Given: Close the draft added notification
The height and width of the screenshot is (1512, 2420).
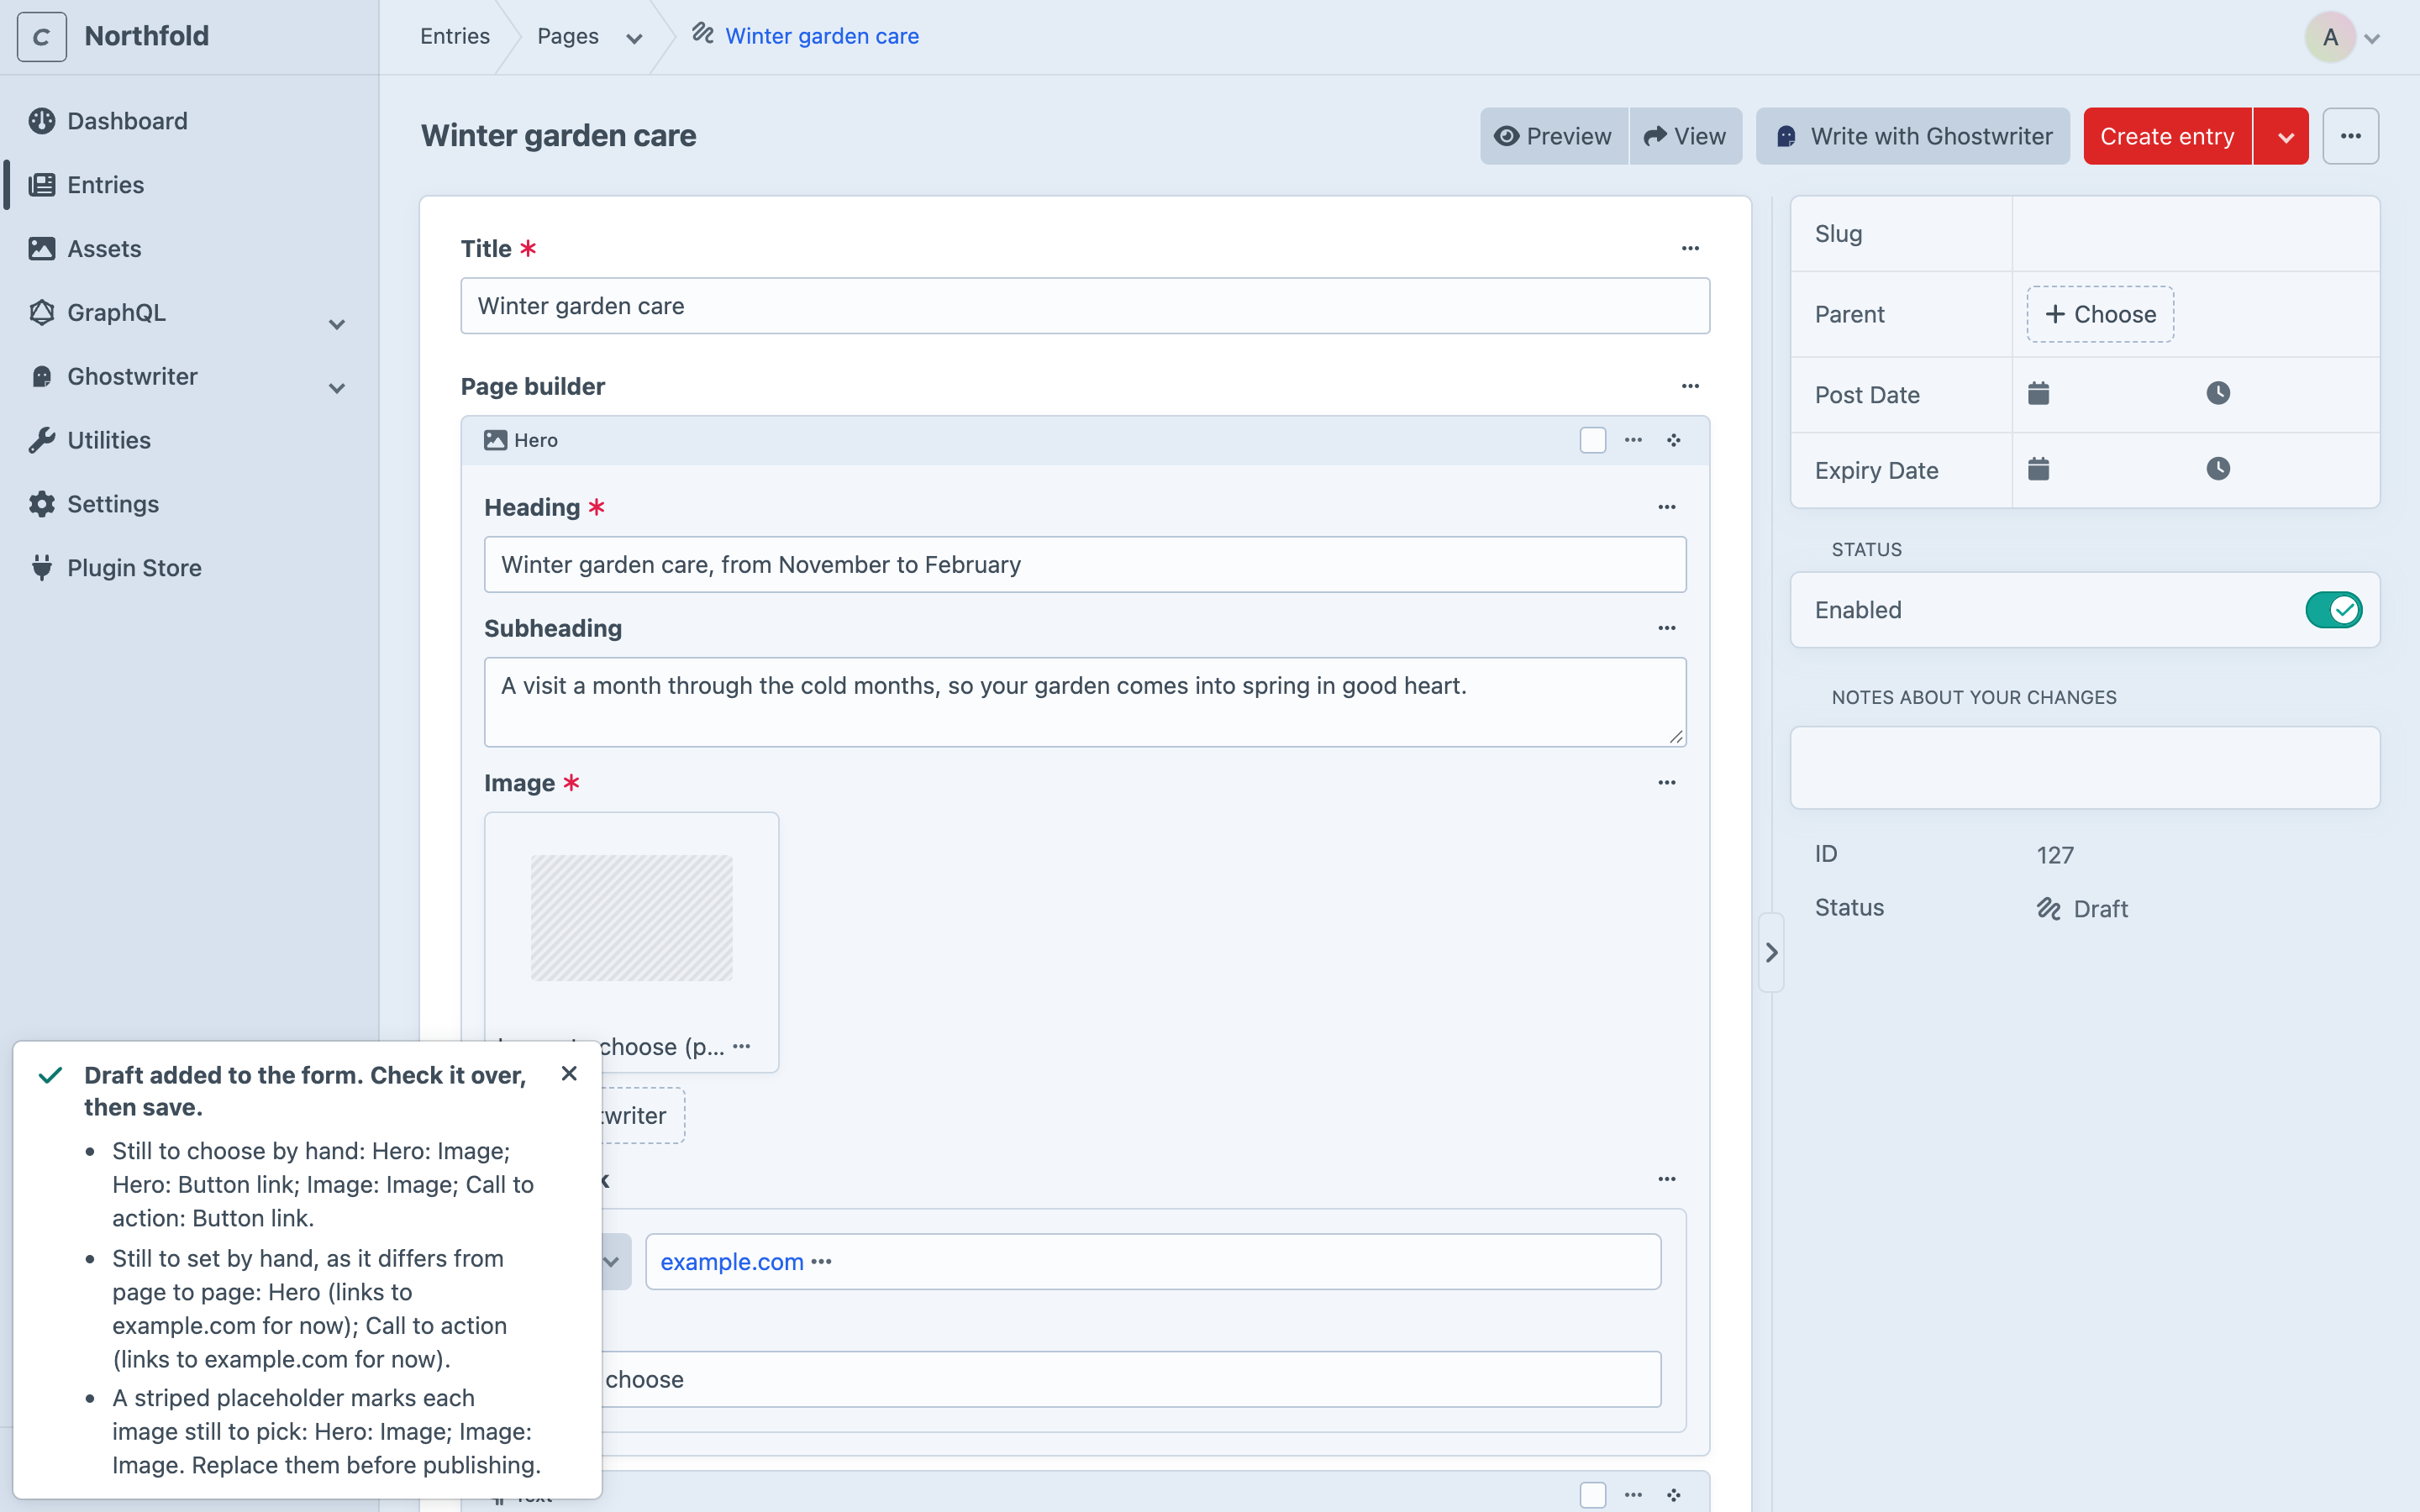Looking at the screenshot, I should point(569,1074).
